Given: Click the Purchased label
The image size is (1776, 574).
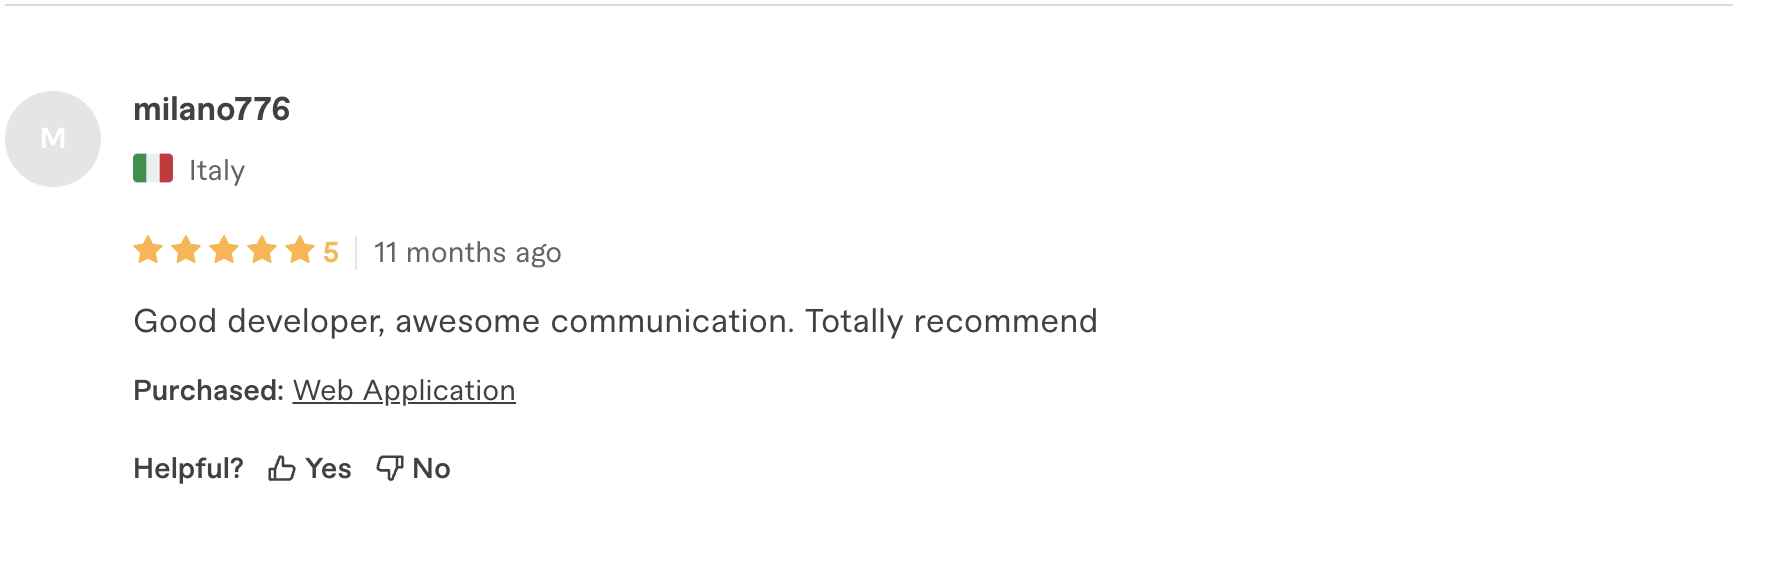Looking at the screenshot, I should 209,390.
